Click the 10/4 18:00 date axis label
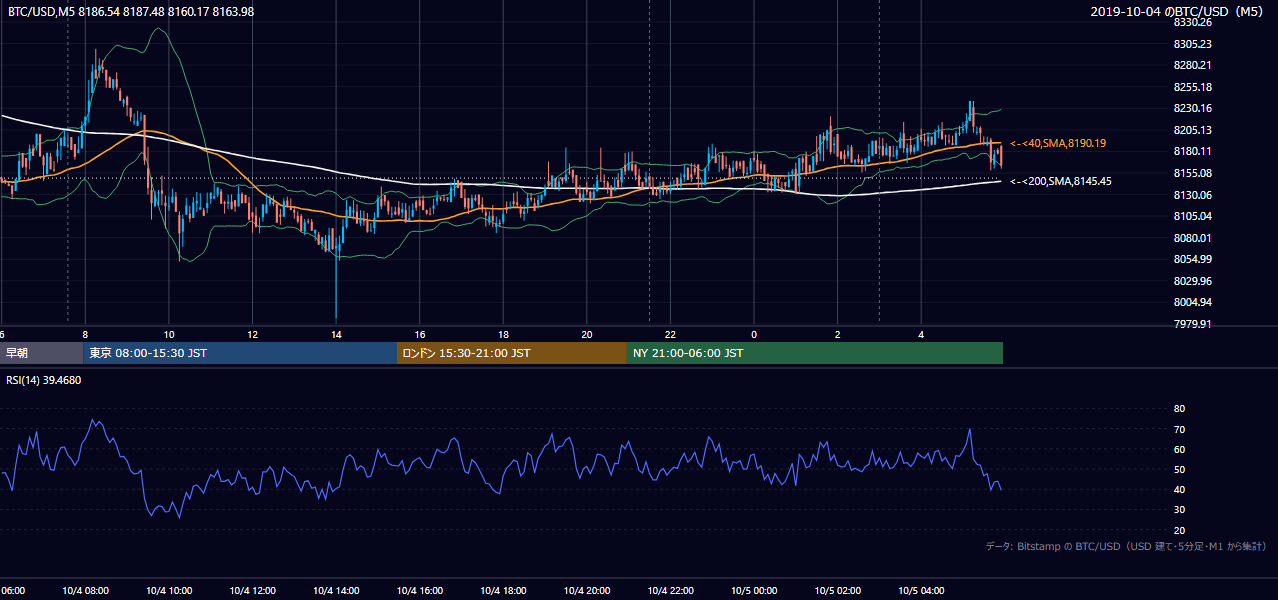 503,591
